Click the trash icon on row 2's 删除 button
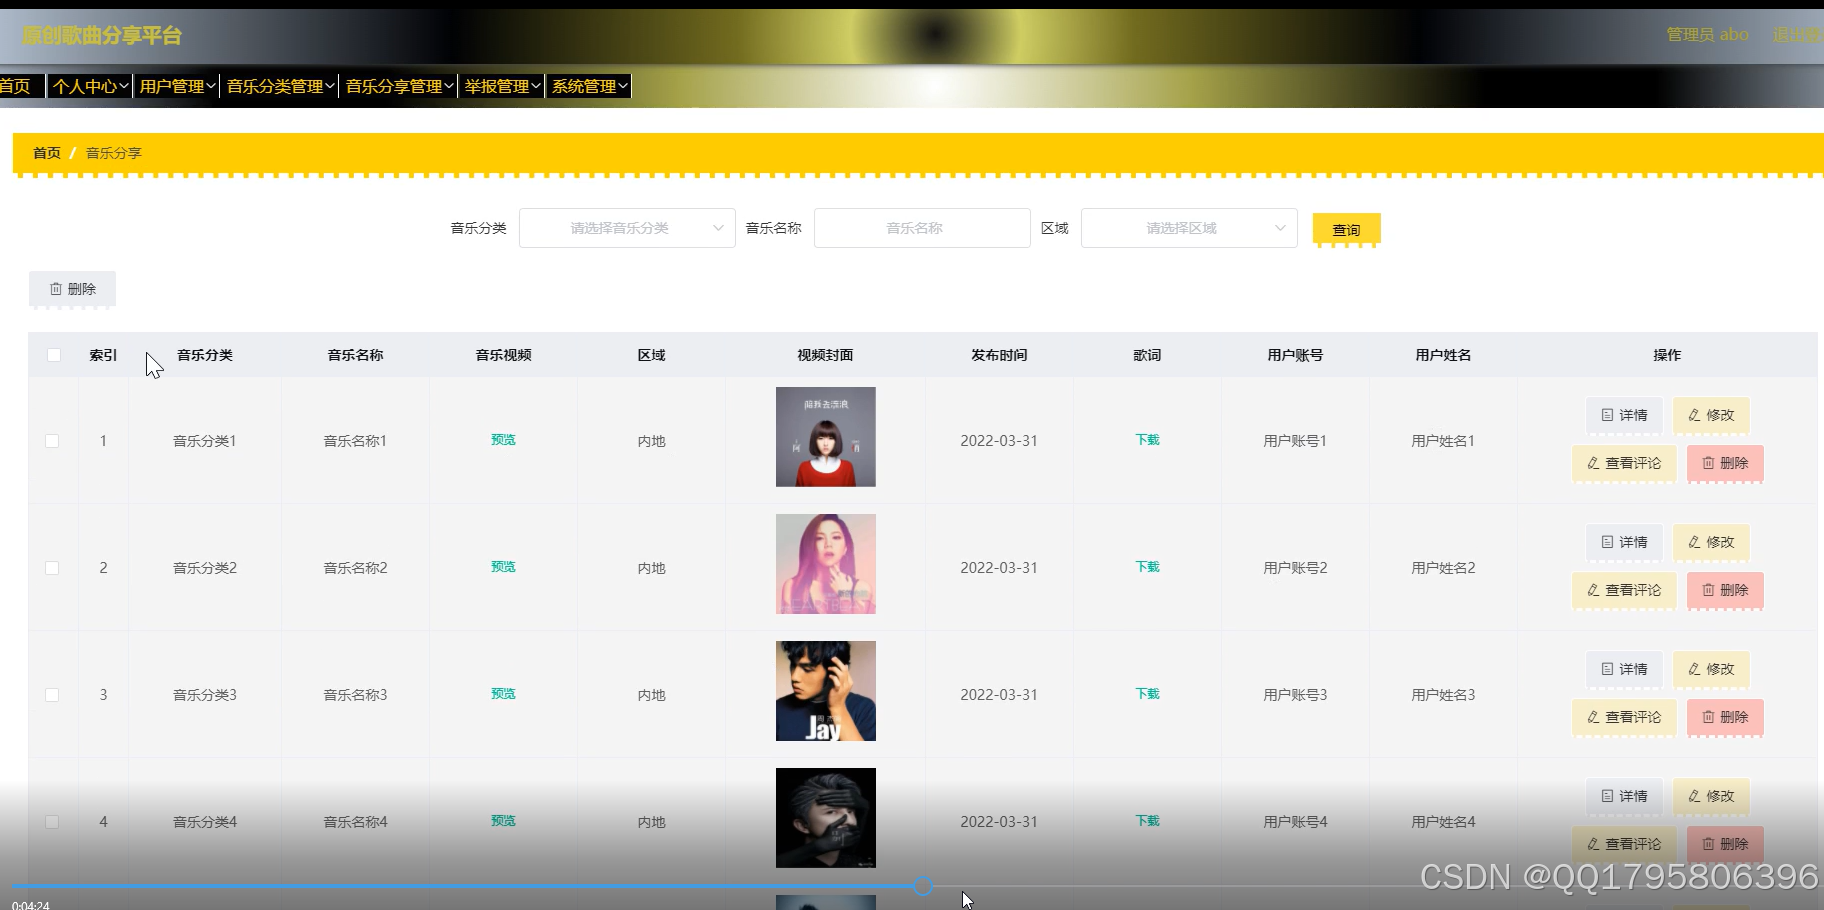This screenshot has height=910, width=1824. coord(1709,590)
